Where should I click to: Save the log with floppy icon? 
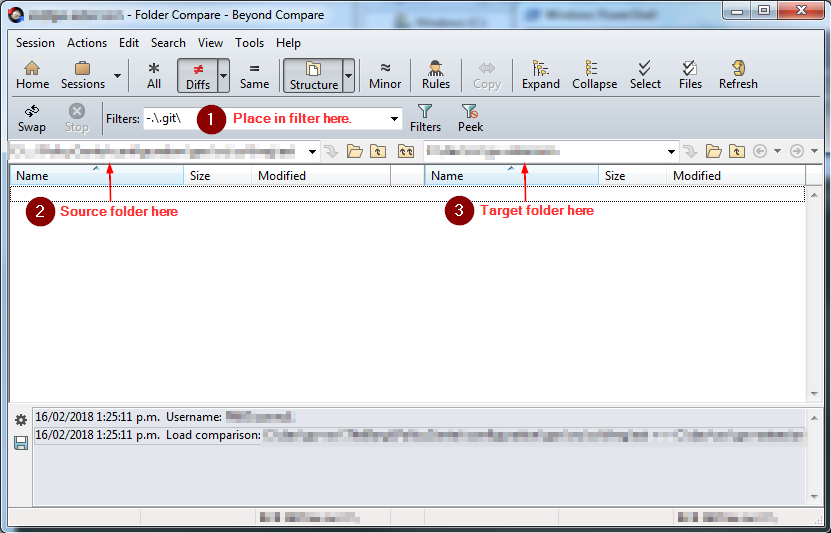pos(21,442)
